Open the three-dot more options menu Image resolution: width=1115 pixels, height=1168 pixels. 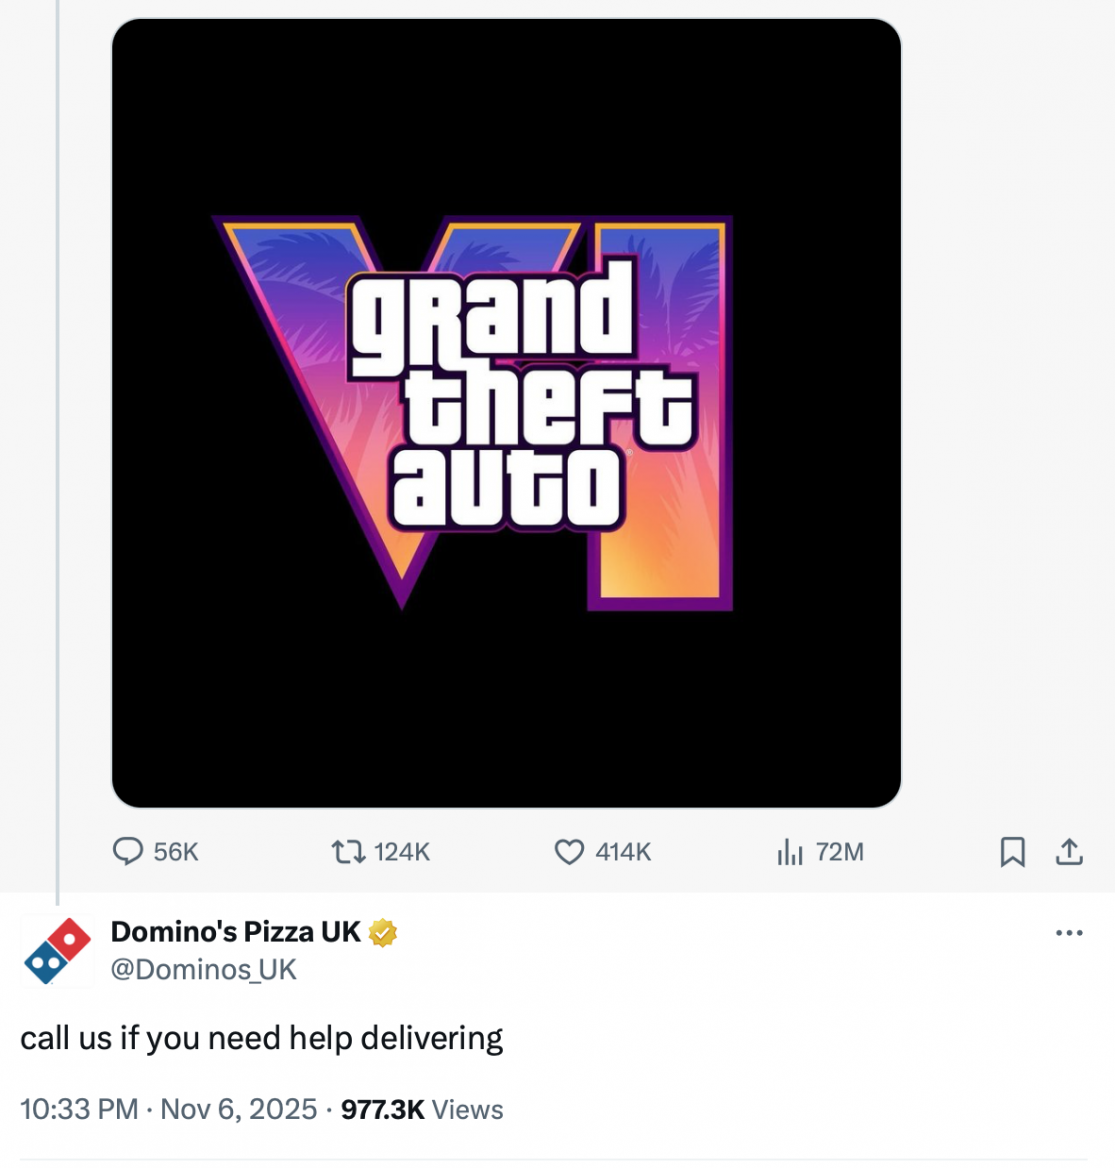tap(1070, 931)
